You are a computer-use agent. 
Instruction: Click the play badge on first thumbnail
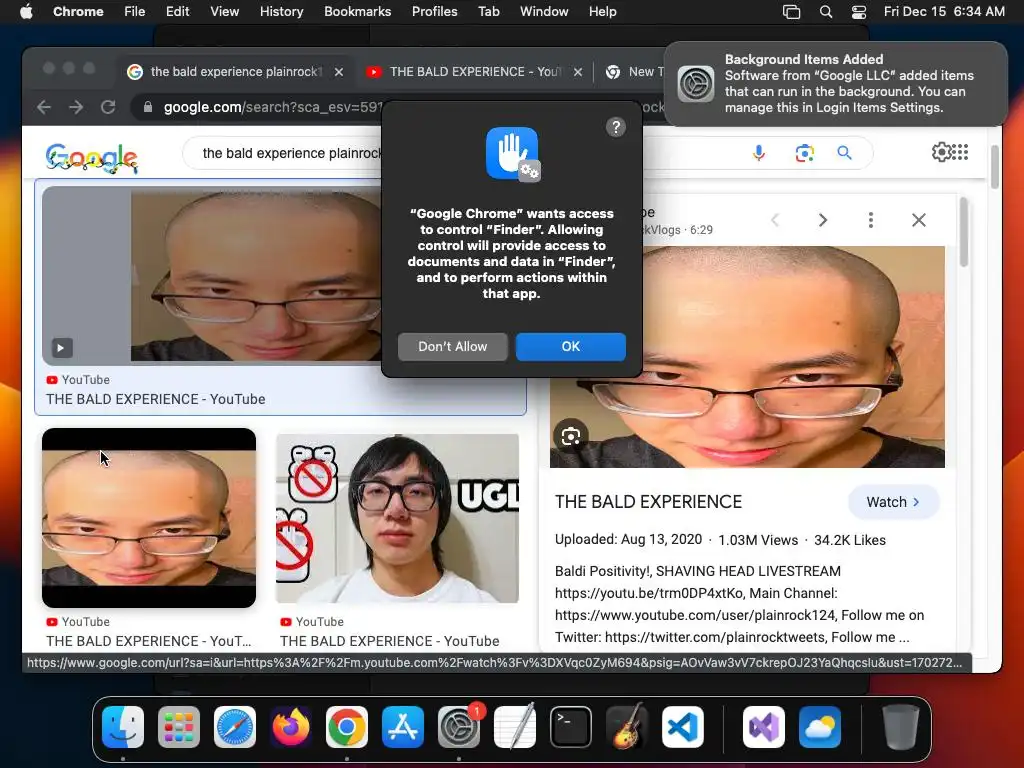tap(61, 347)
